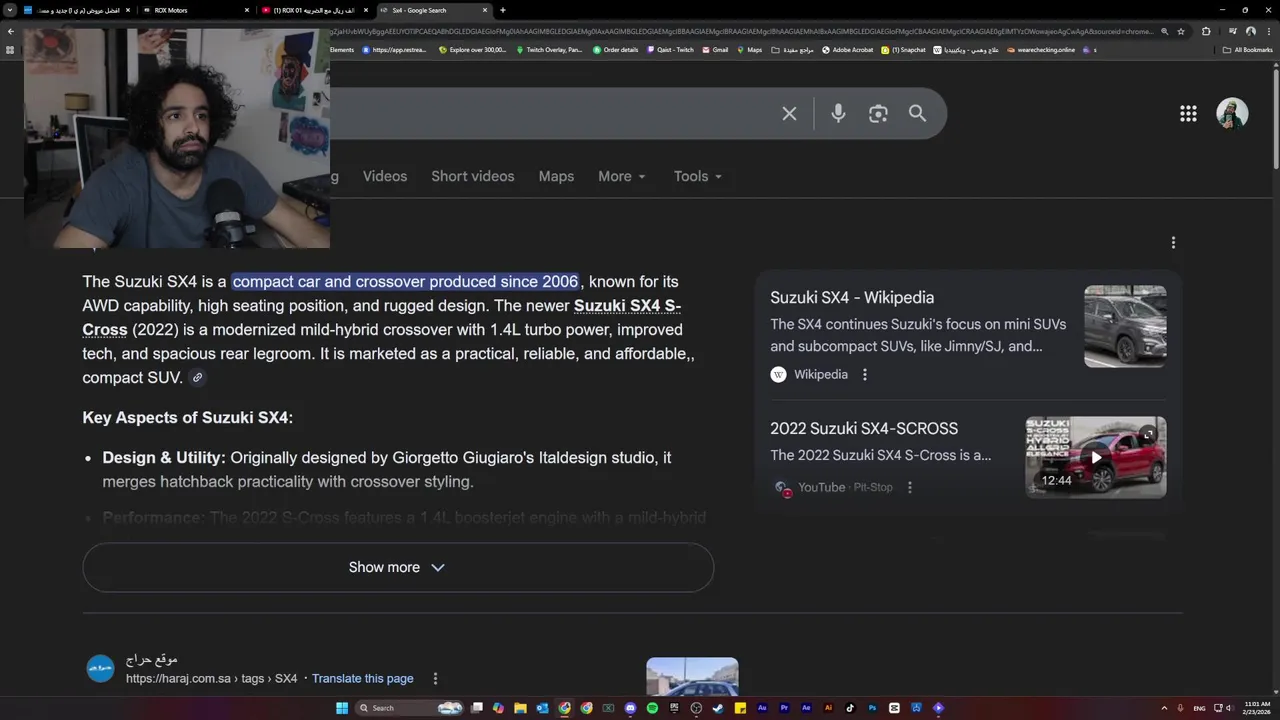Click the ENG language indicator
The height and width of the screenshot is (720, 1280).
pyautogui.click(x=1199, y=708)
